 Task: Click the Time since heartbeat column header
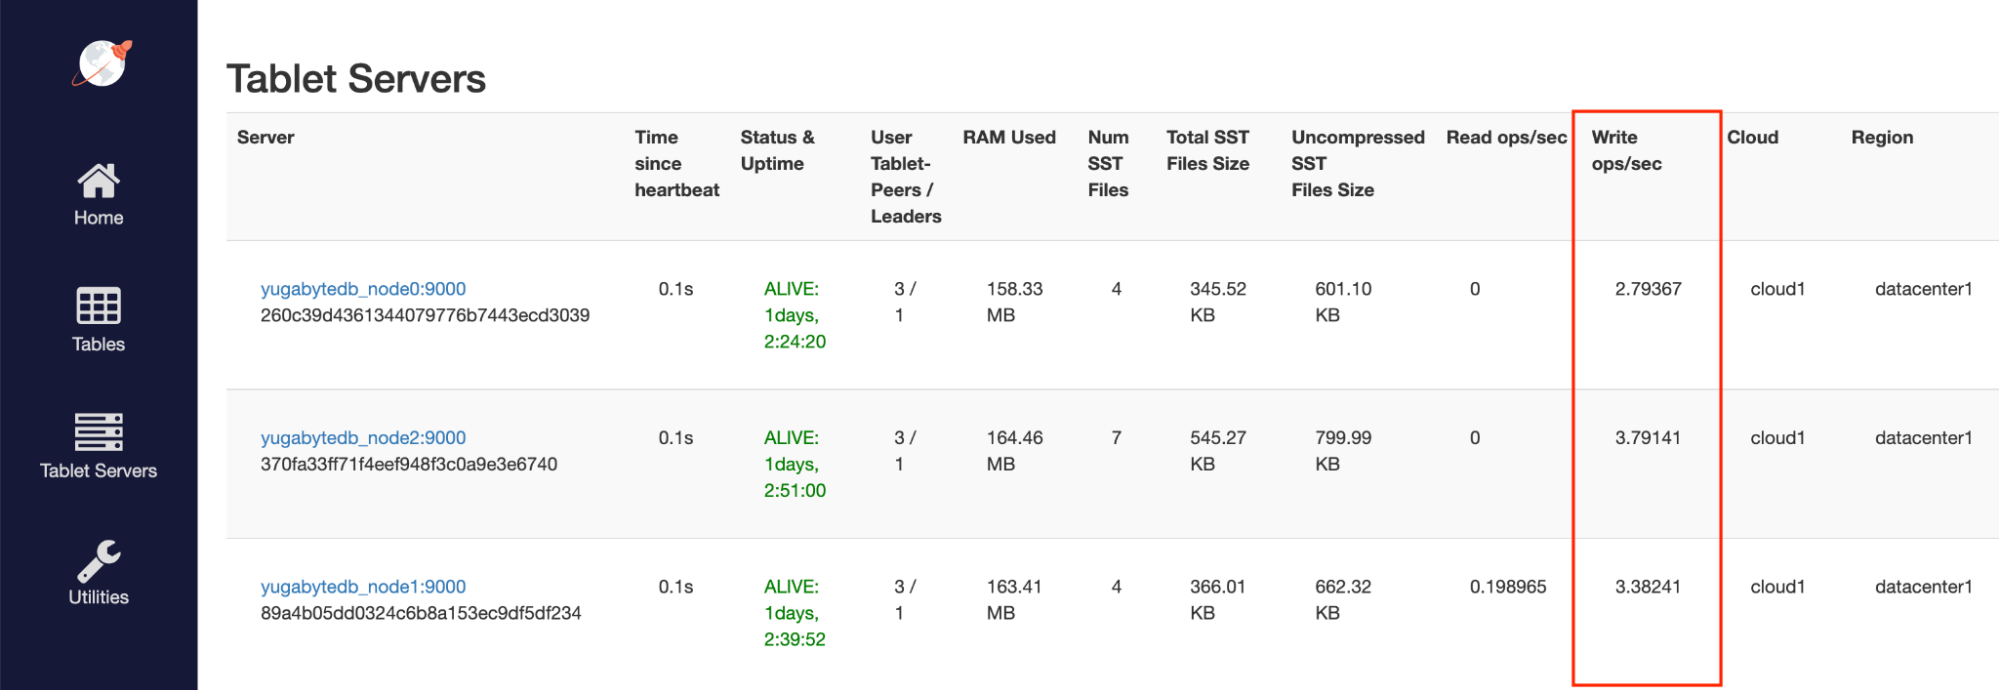tap(676, 164)
